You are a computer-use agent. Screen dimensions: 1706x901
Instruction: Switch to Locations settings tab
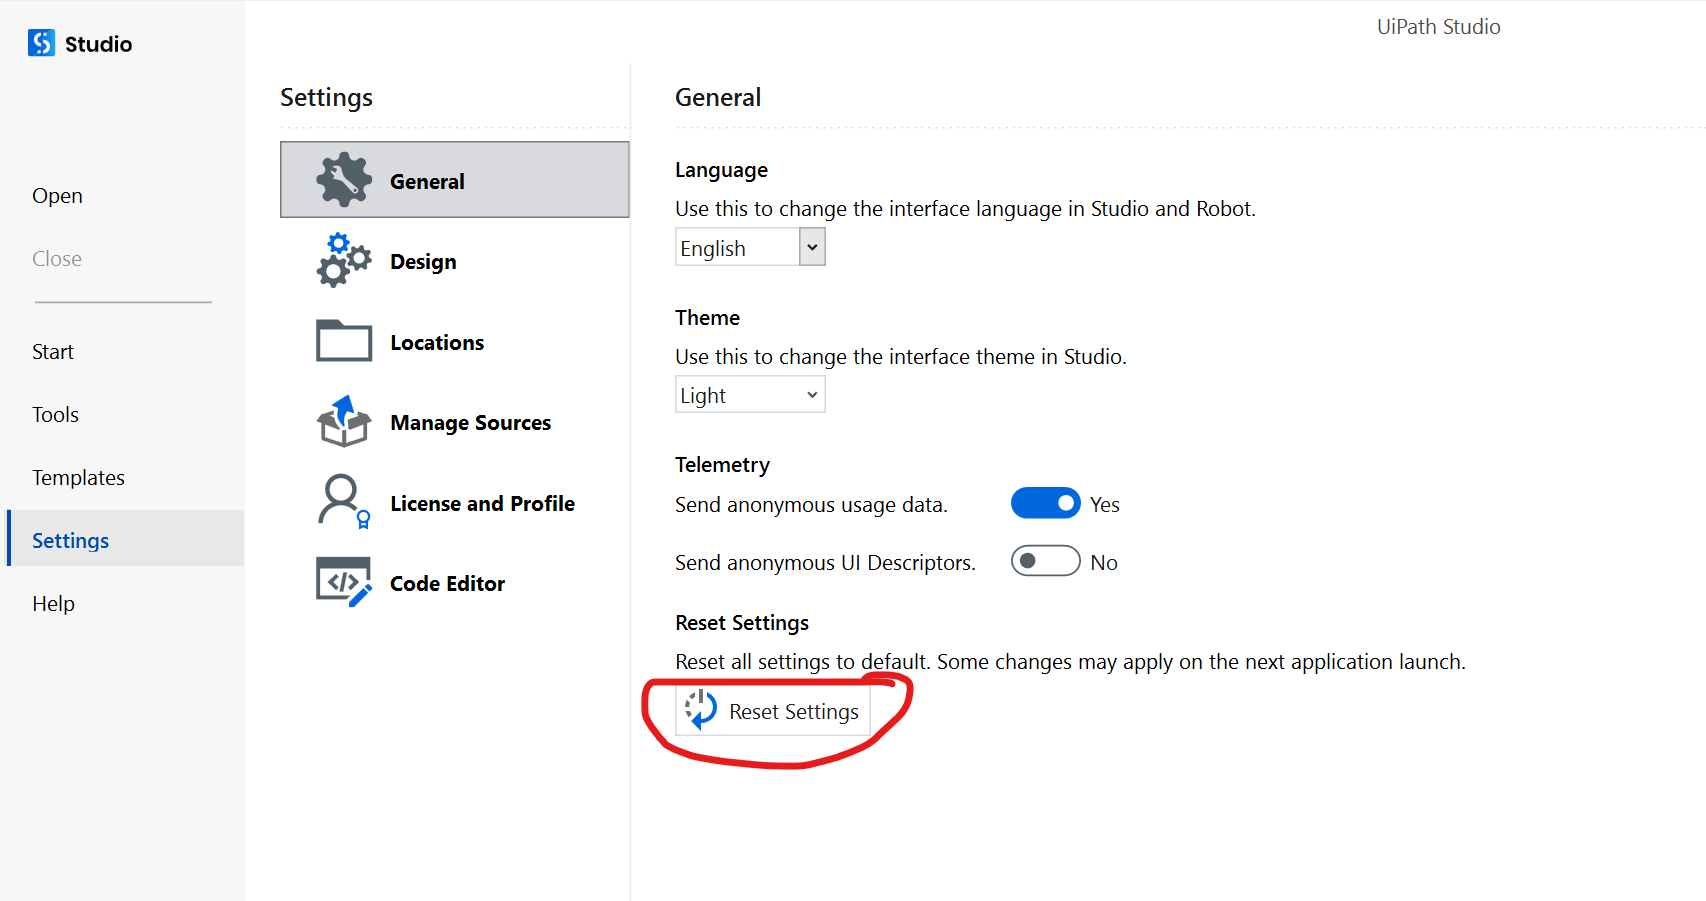(x=437, y=343)
